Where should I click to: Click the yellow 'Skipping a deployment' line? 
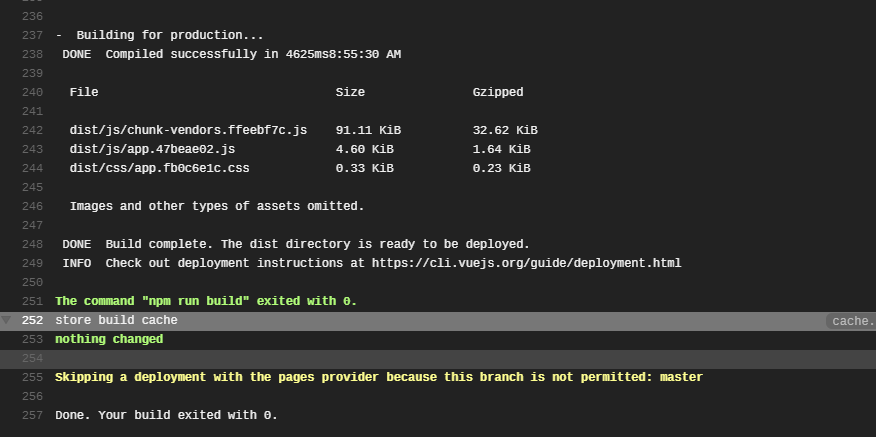(x=379, y=377)
